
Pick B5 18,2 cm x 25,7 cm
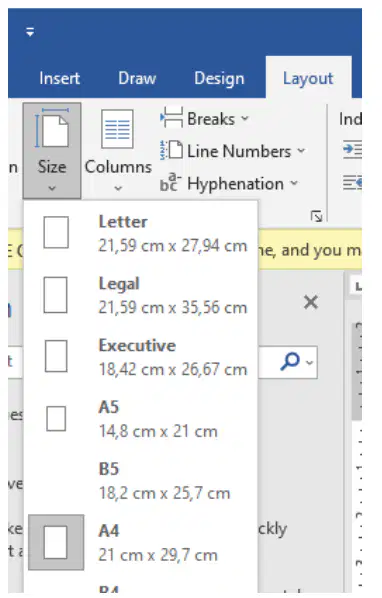(141, 481)
